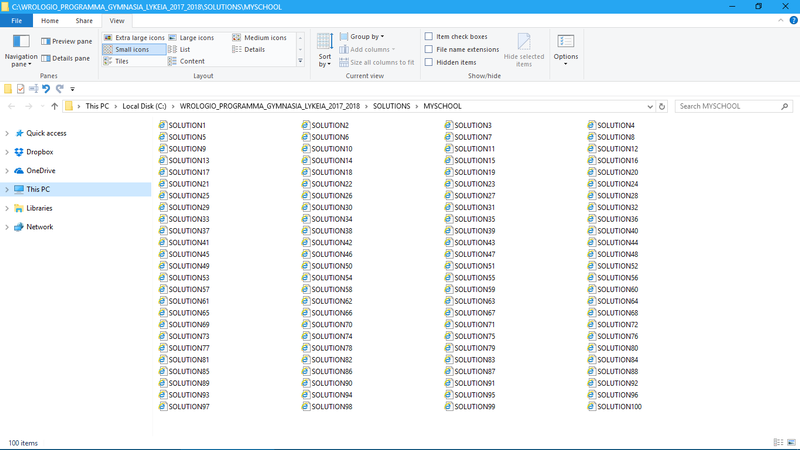Turn on the Preview pane
Screen dimensions: 800x450
65,42
